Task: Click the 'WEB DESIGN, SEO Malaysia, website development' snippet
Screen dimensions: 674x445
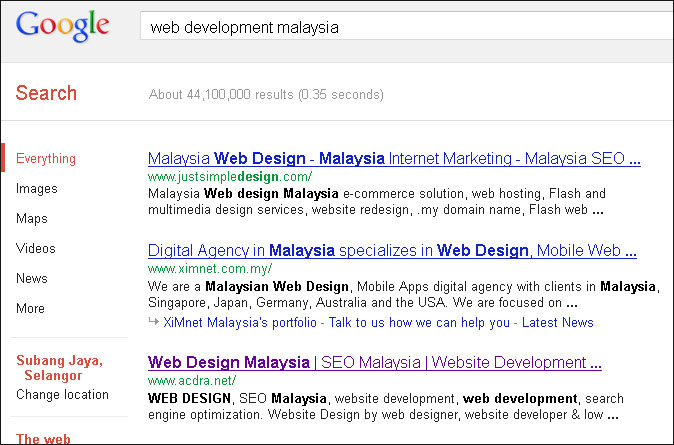Action: (x=386, y=406)
